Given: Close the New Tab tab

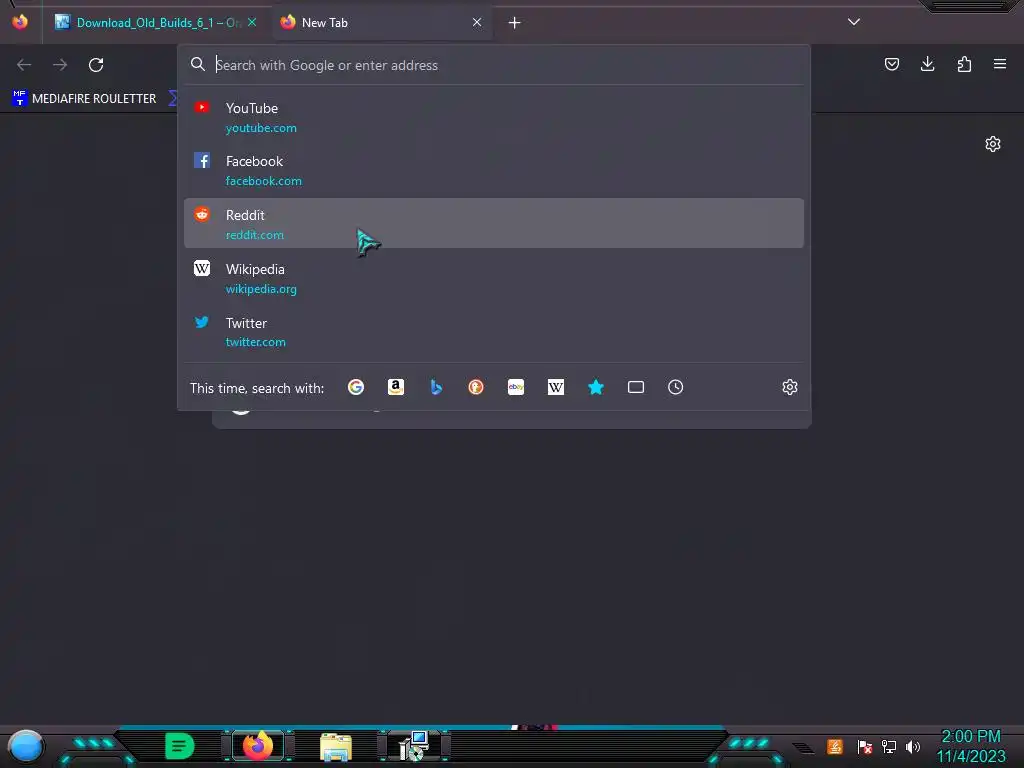Looking at the screenshot, I should (477, 22).
